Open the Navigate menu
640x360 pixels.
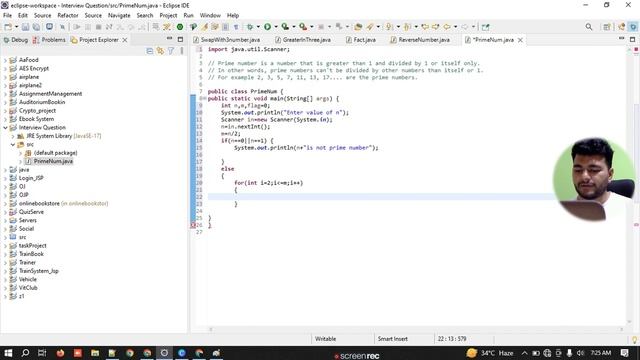coord(119,16)
